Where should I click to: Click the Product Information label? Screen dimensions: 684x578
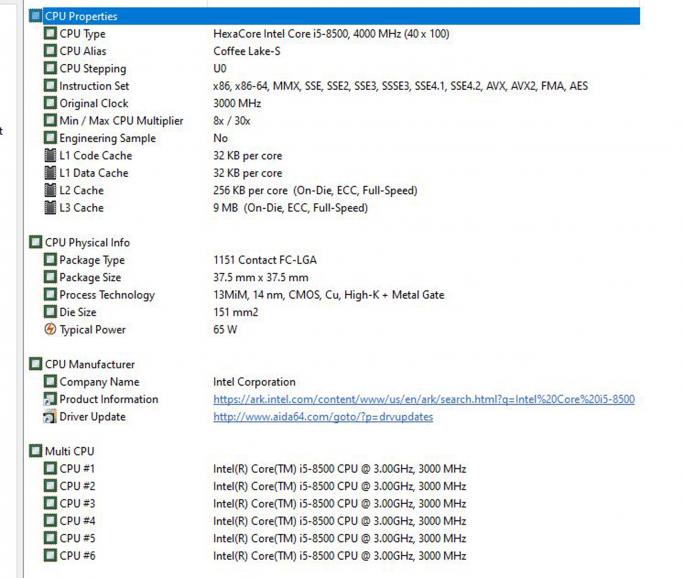(x=109, y=399)
